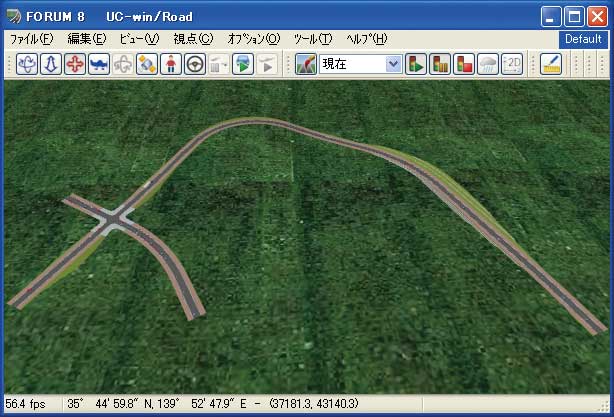The image size is (614, 417).
Task: Click the Default label in menu bar
Action: click(x=583, y=39)
